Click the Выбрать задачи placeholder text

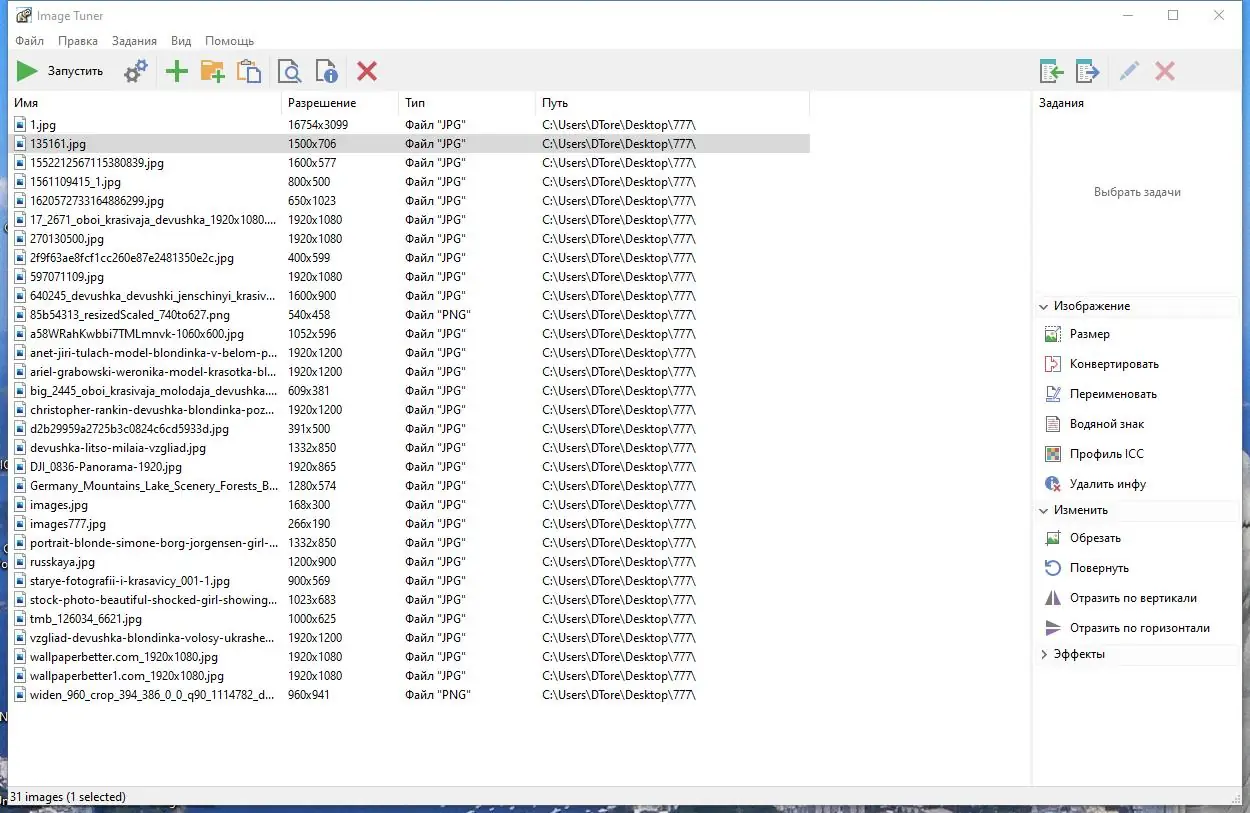tap(1137, 192)
